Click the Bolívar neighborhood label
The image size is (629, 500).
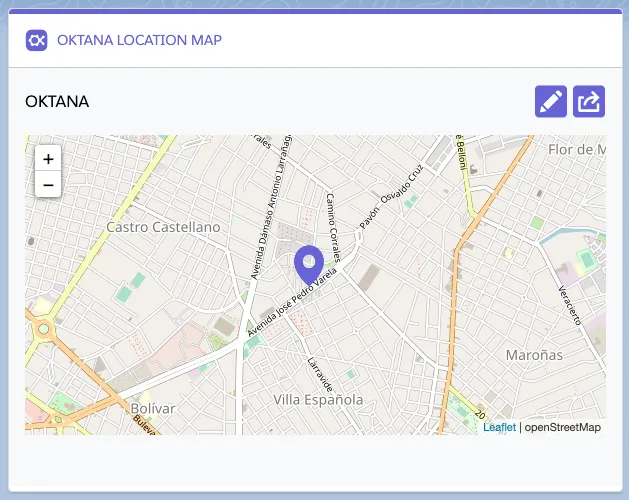[153, 409]
